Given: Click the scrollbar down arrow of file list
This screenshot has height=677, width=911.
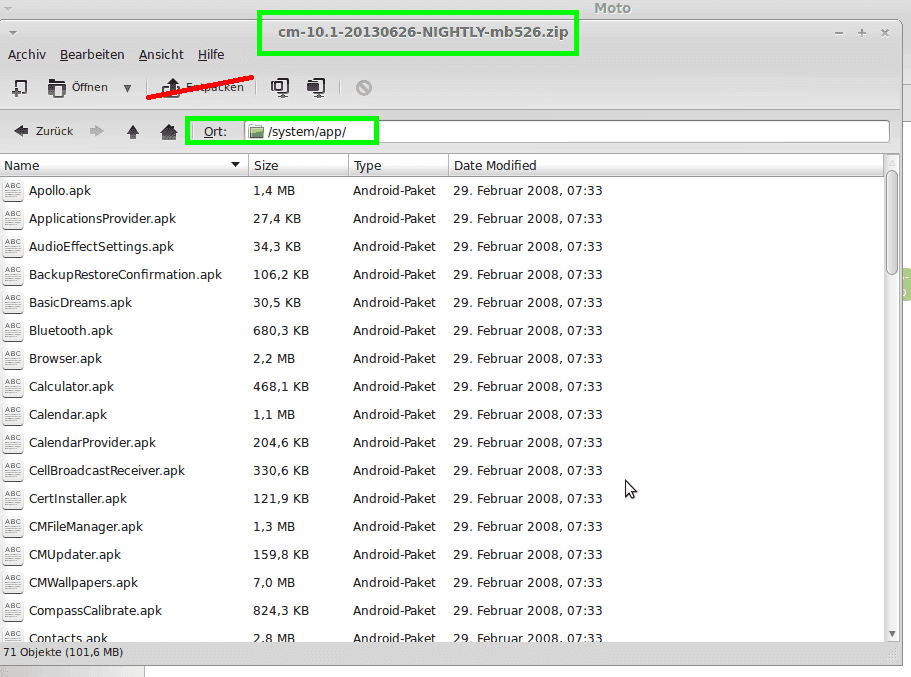Looking at the screenshot, I should pos(892,634).
